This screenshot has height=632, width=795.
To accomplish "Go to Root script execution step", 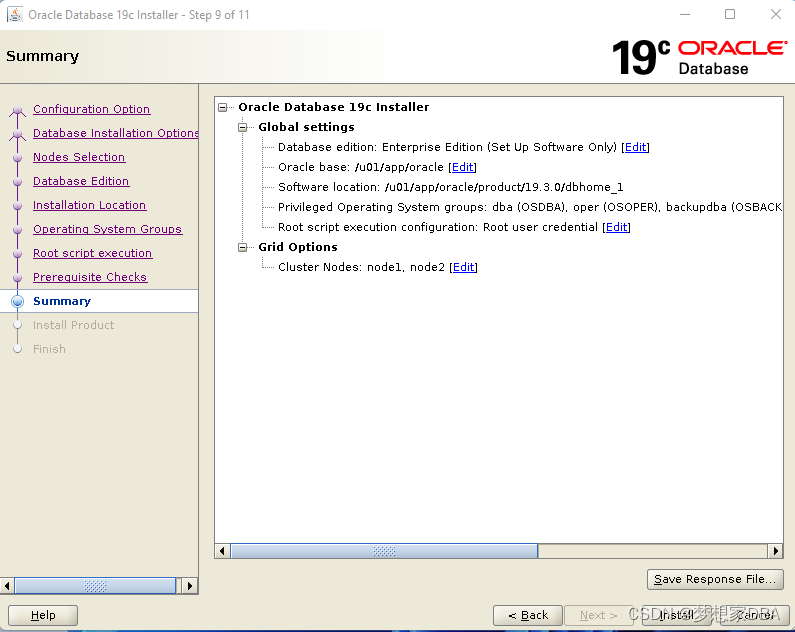I will (x=92, y=253).
